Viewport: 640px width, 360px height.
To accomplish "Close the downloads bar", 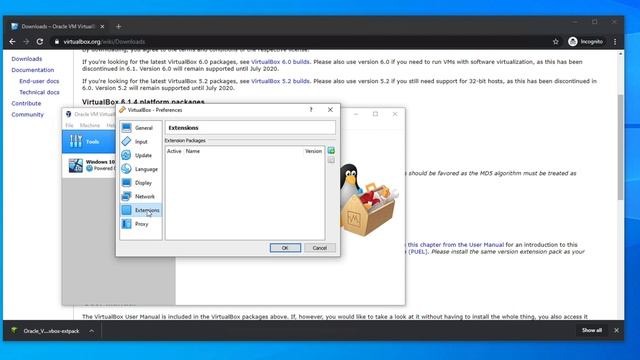I will click(616, 330).
